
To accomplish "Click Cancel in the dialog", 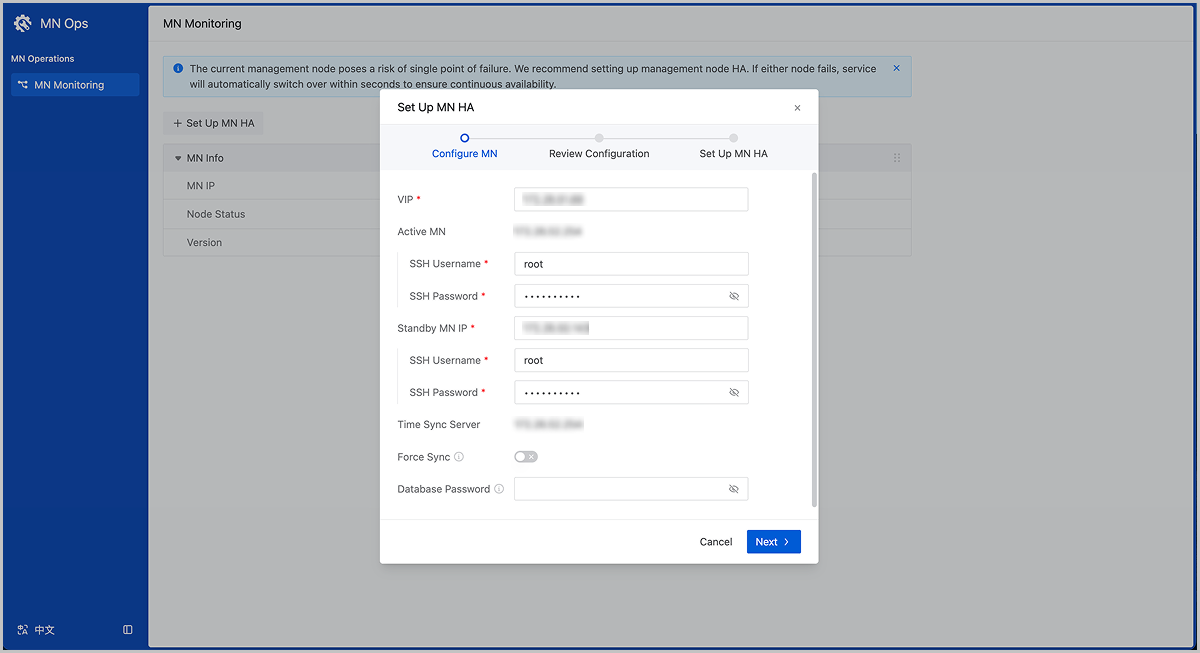I will pyautogui.click(x=716, y=542).
